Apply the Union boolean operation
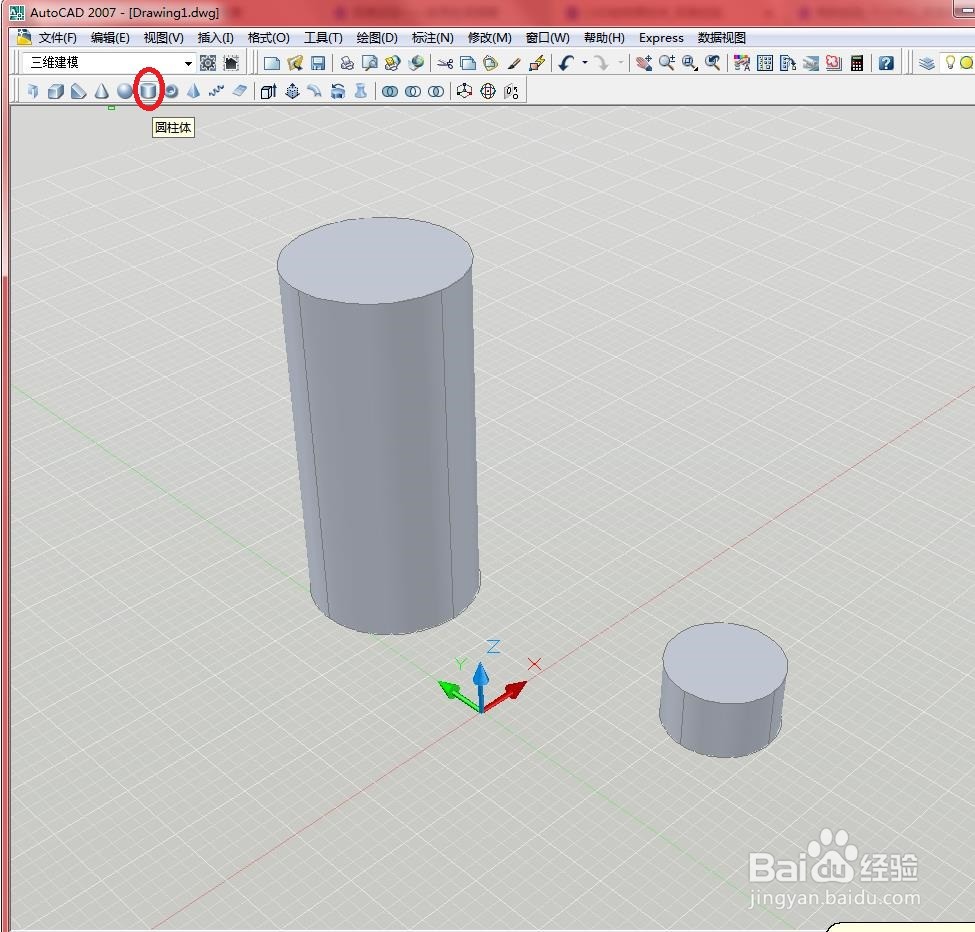This screenshot has height=932, width=975. [390, 91]
